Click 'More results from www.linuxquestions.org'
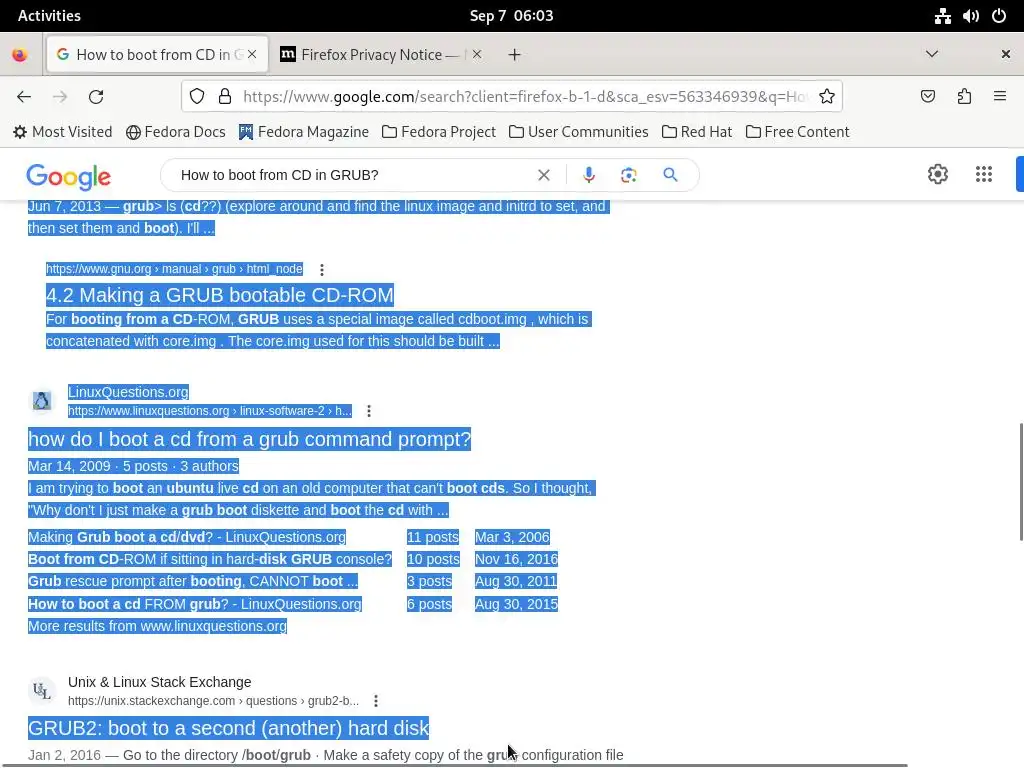1024x768 pixels. (x=157, y=626)
